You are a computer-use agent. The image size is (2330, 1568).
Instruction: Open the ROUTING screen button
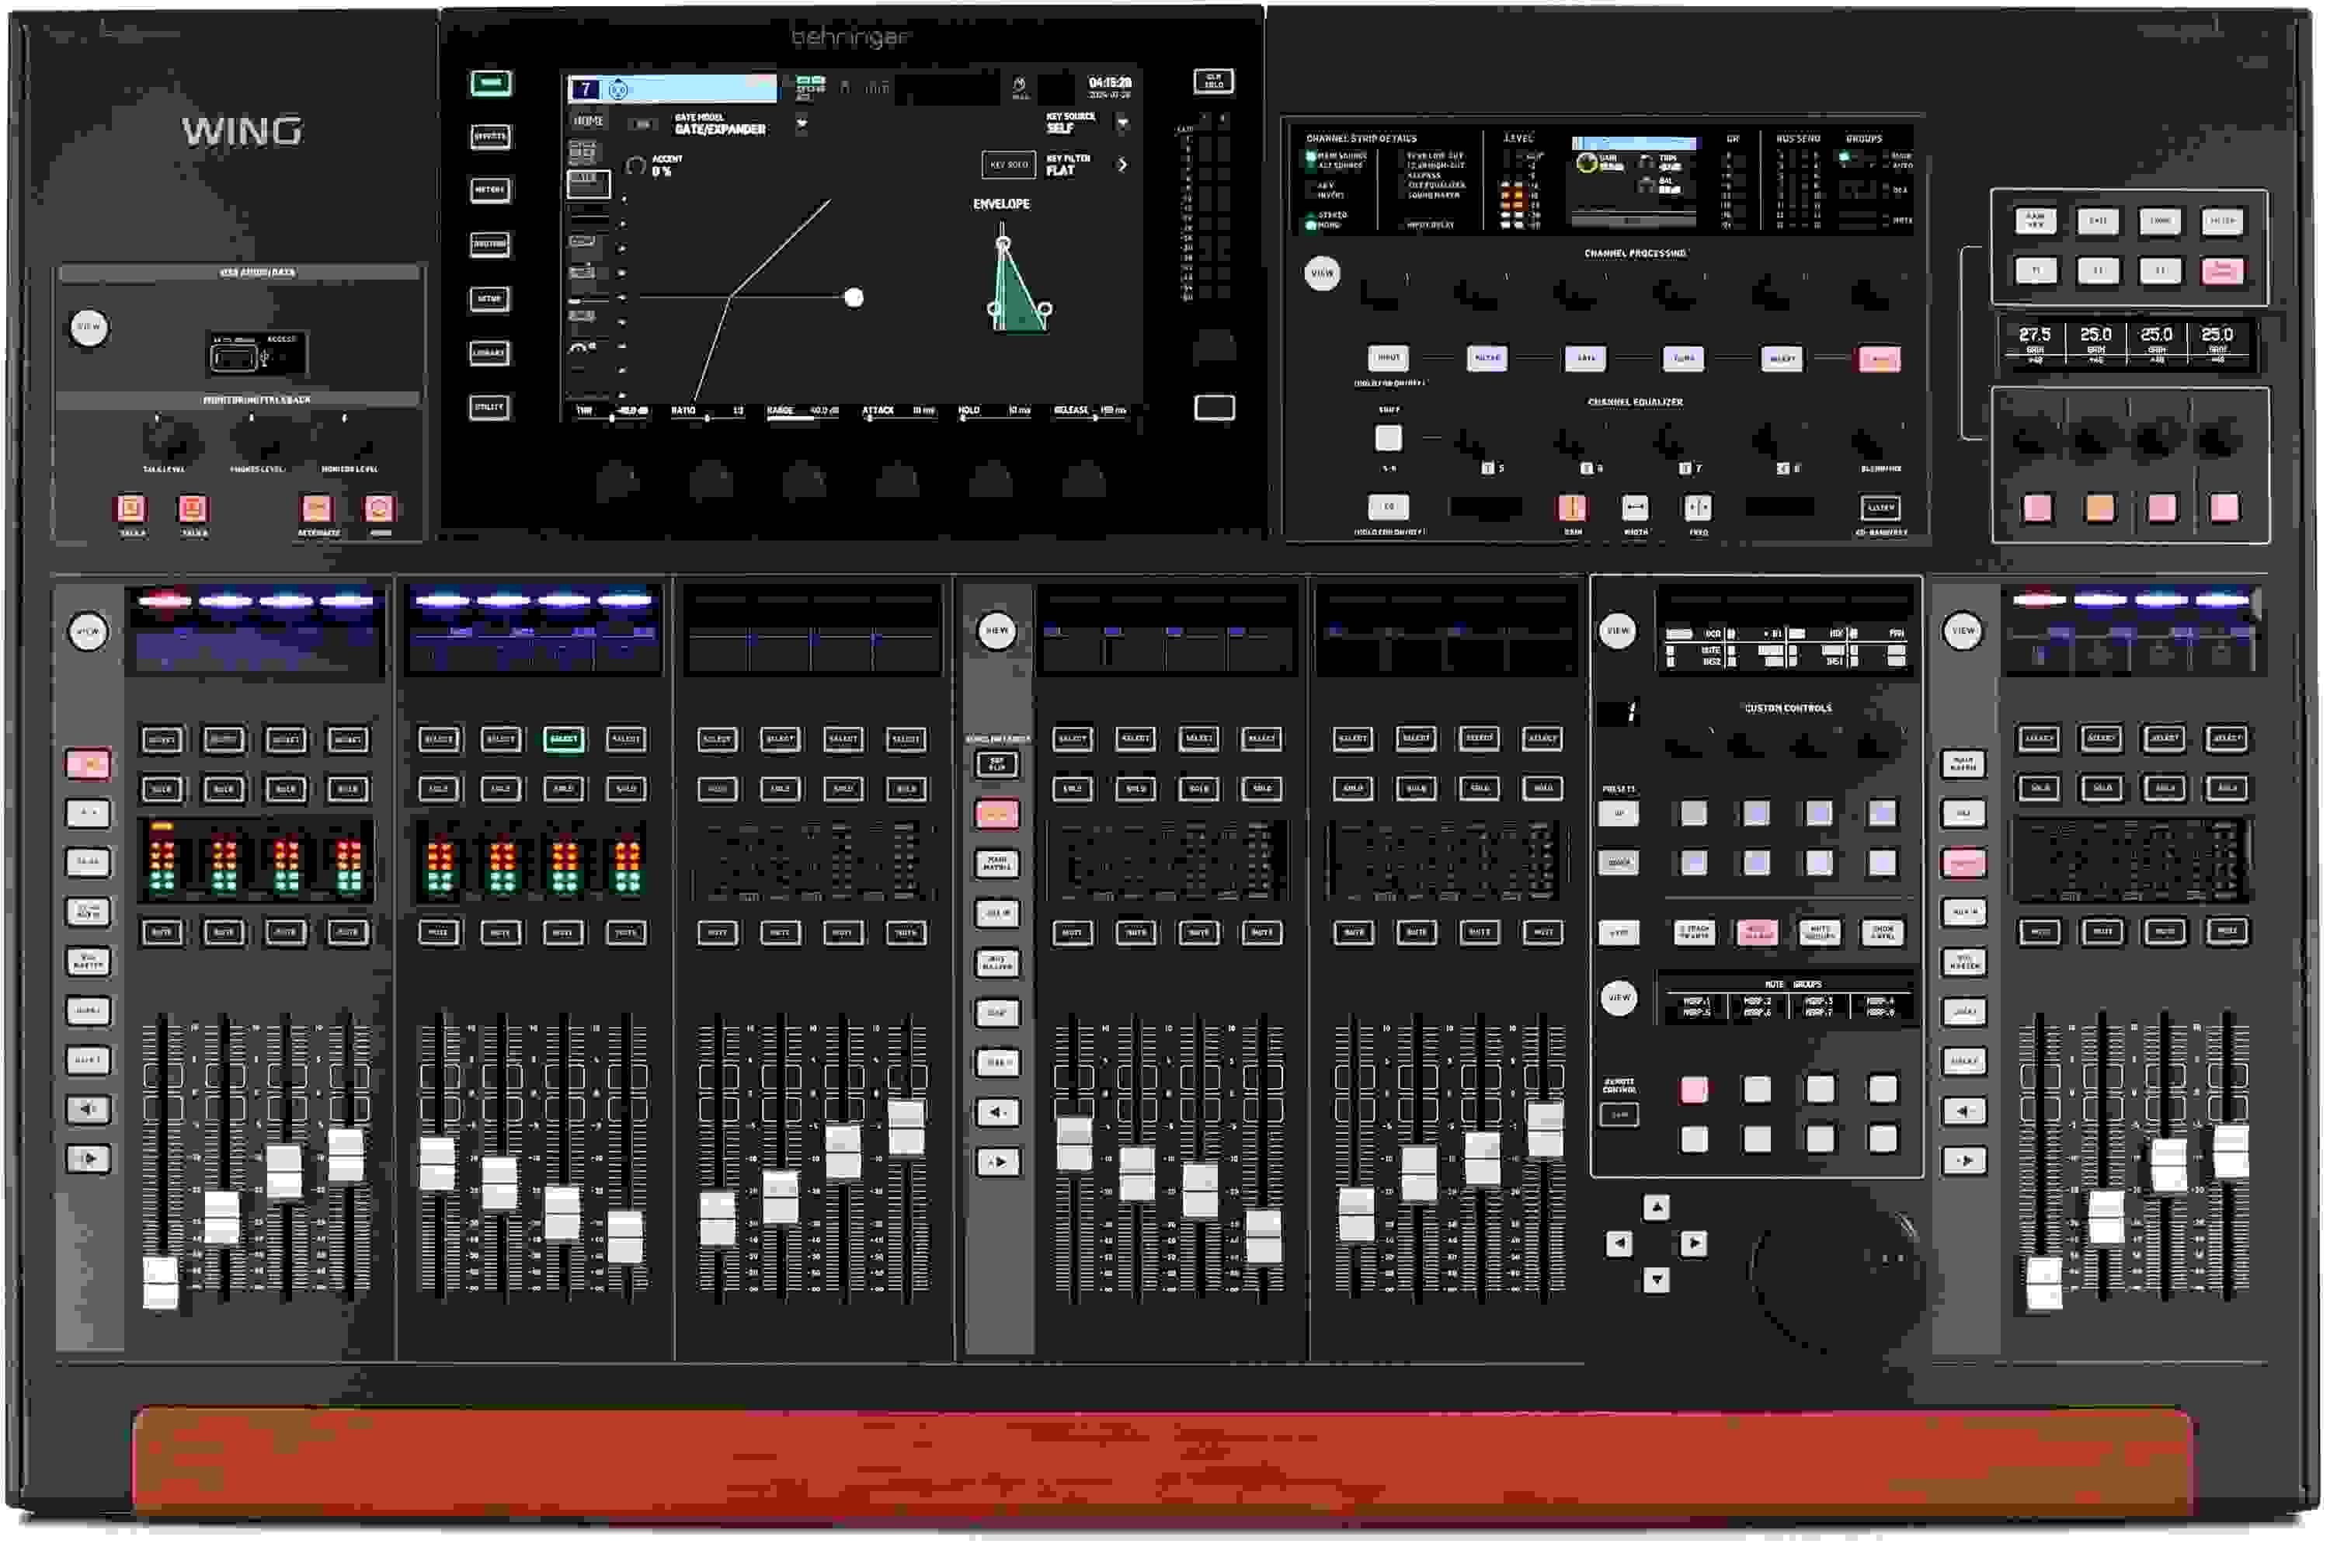pos(490,244)
